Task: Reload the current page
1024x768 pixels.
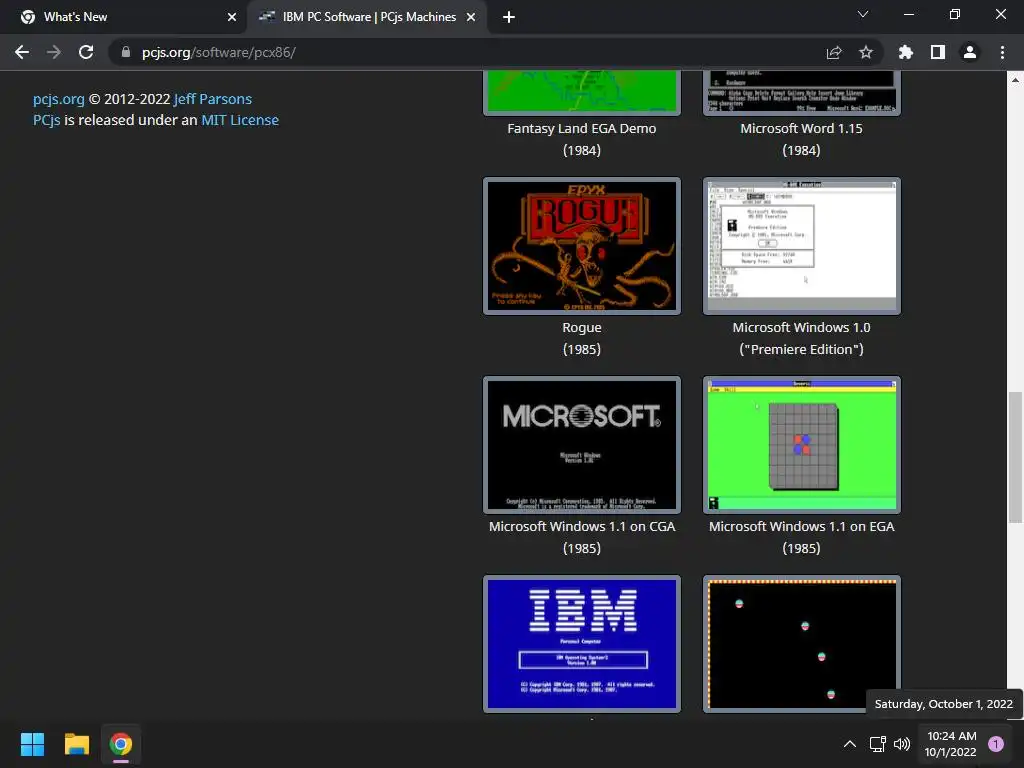Action: click(x=86, y=52)
